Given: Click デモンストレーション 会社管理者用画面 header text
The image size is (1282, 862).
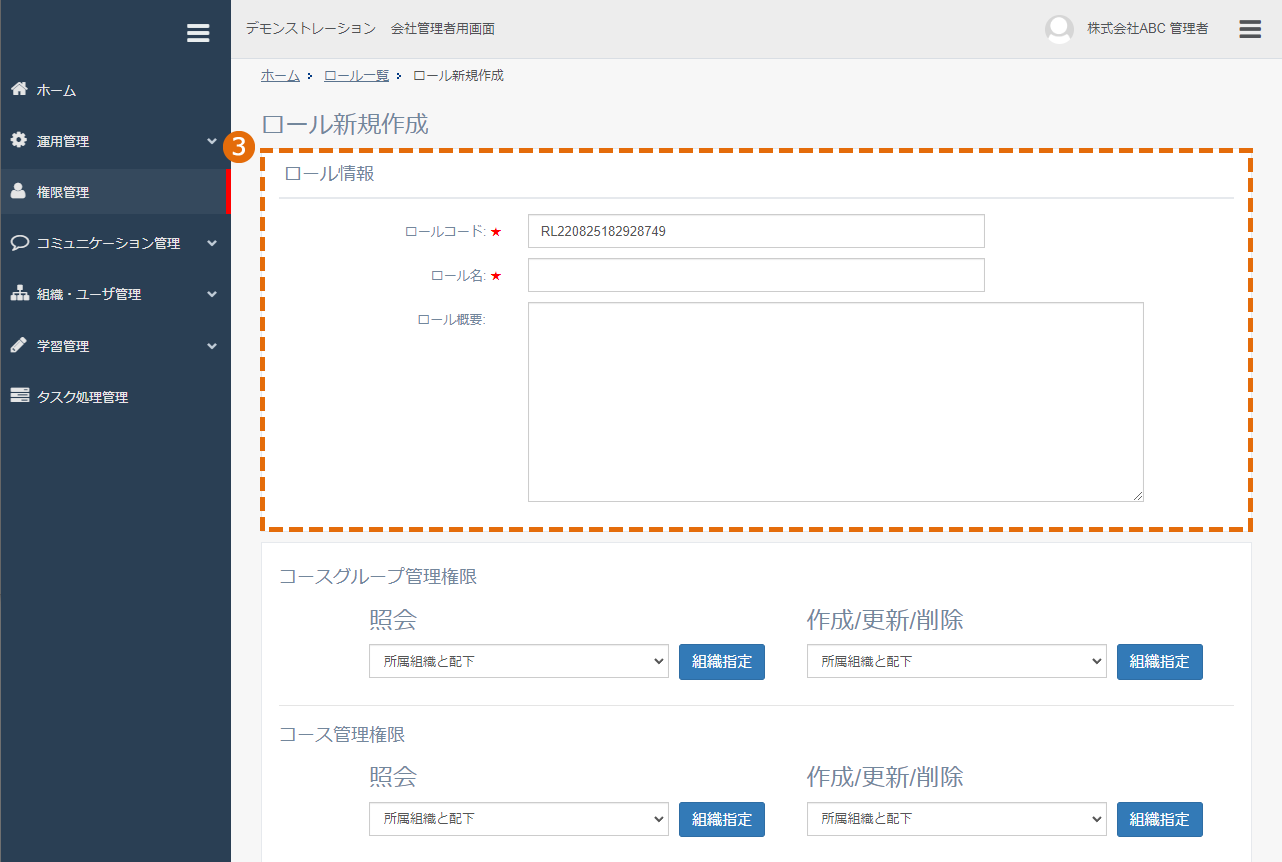Looking at the screenshot, I should tap(370, 29).
